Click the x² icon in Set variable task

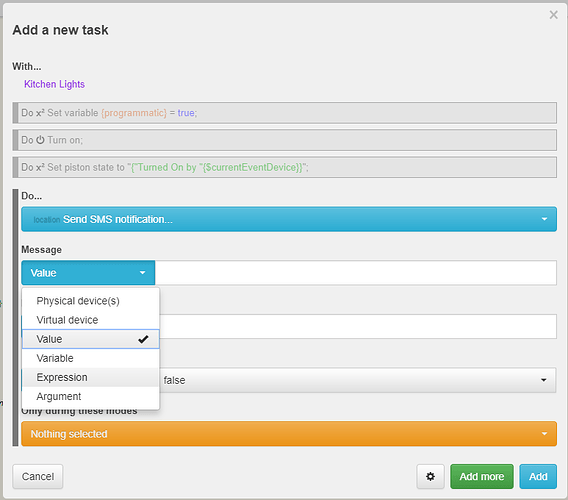(x=40, y=113)
